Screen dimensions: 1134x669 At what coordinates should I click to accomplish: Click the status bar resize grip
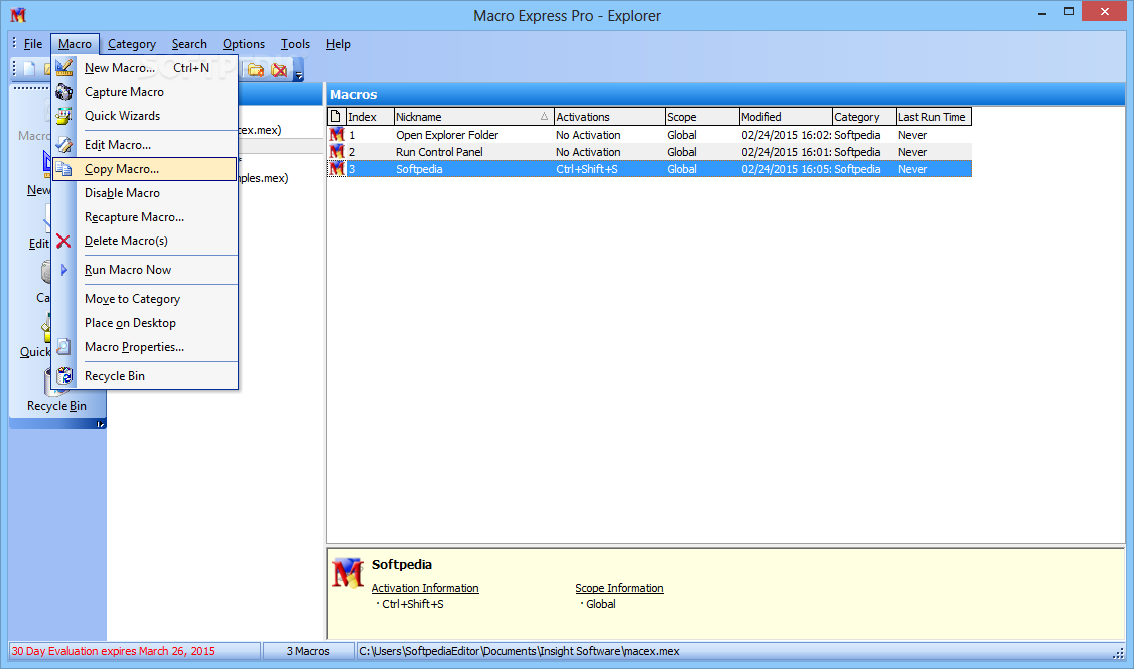coord(1118,652)
